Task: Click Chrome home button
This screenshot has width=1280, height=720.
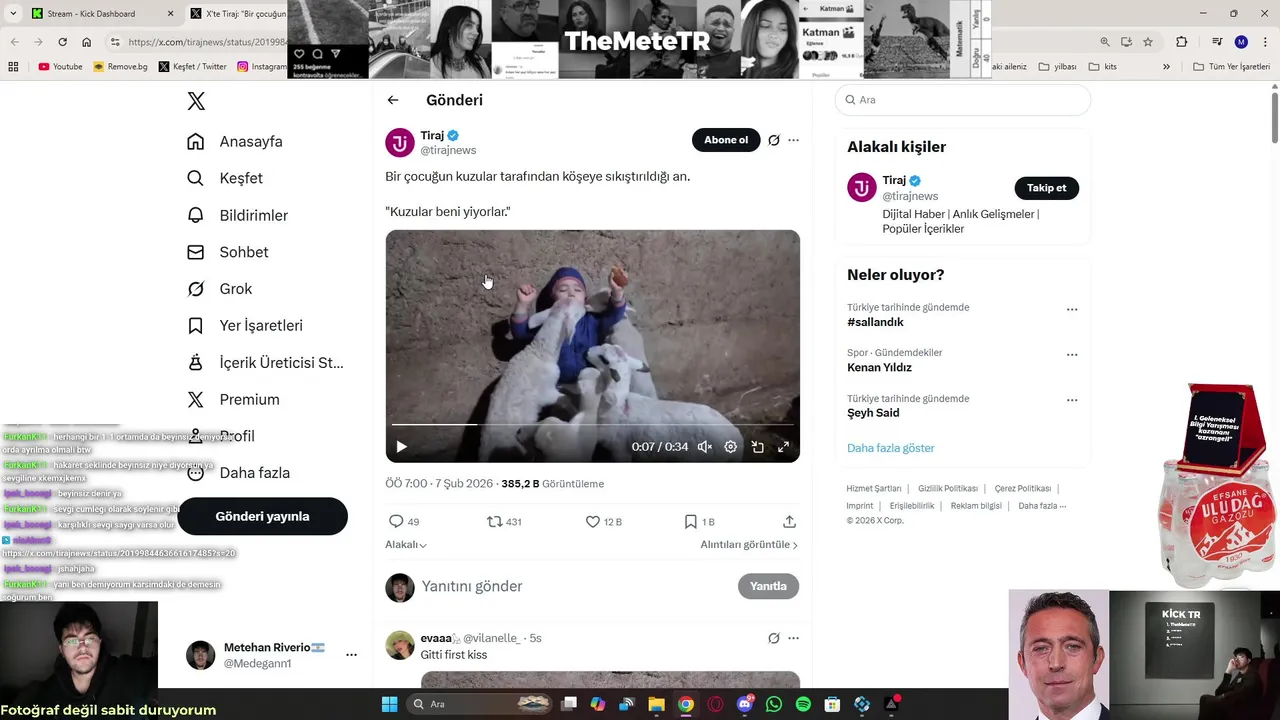Action: point(86,42)
